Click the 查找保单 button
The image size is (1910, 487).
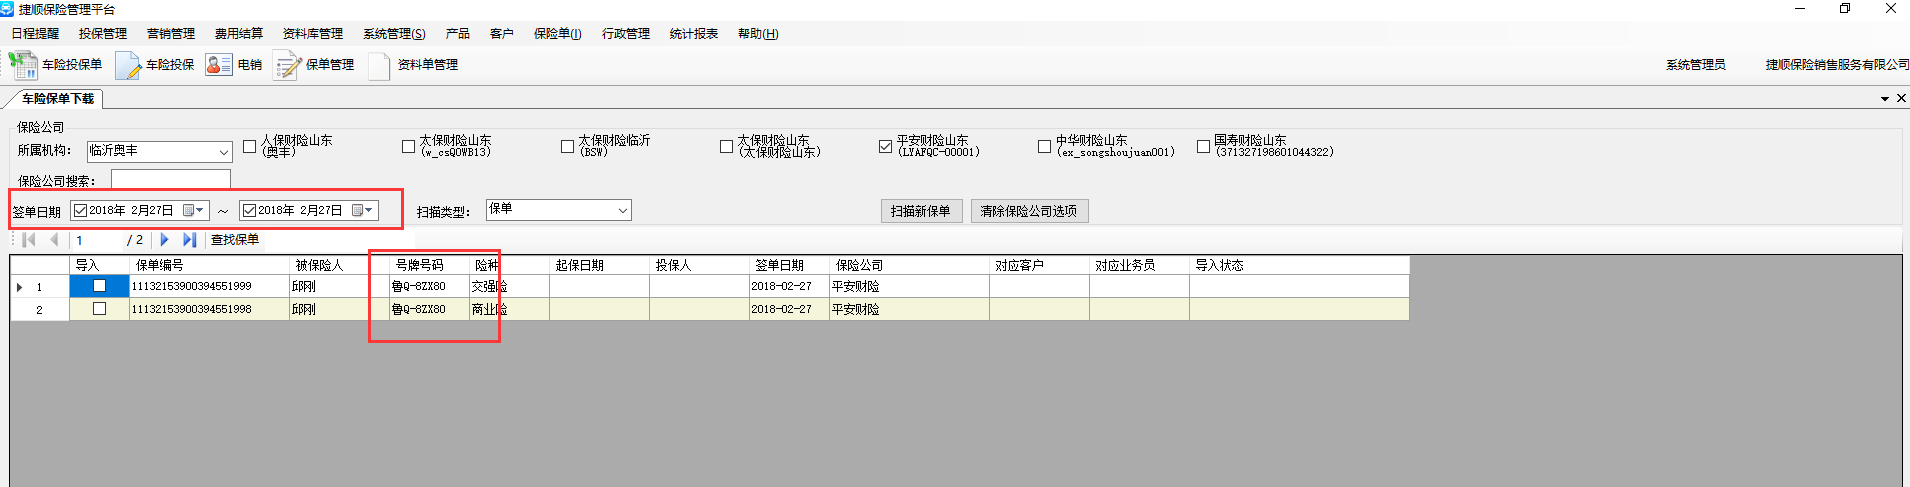[235, 240]
